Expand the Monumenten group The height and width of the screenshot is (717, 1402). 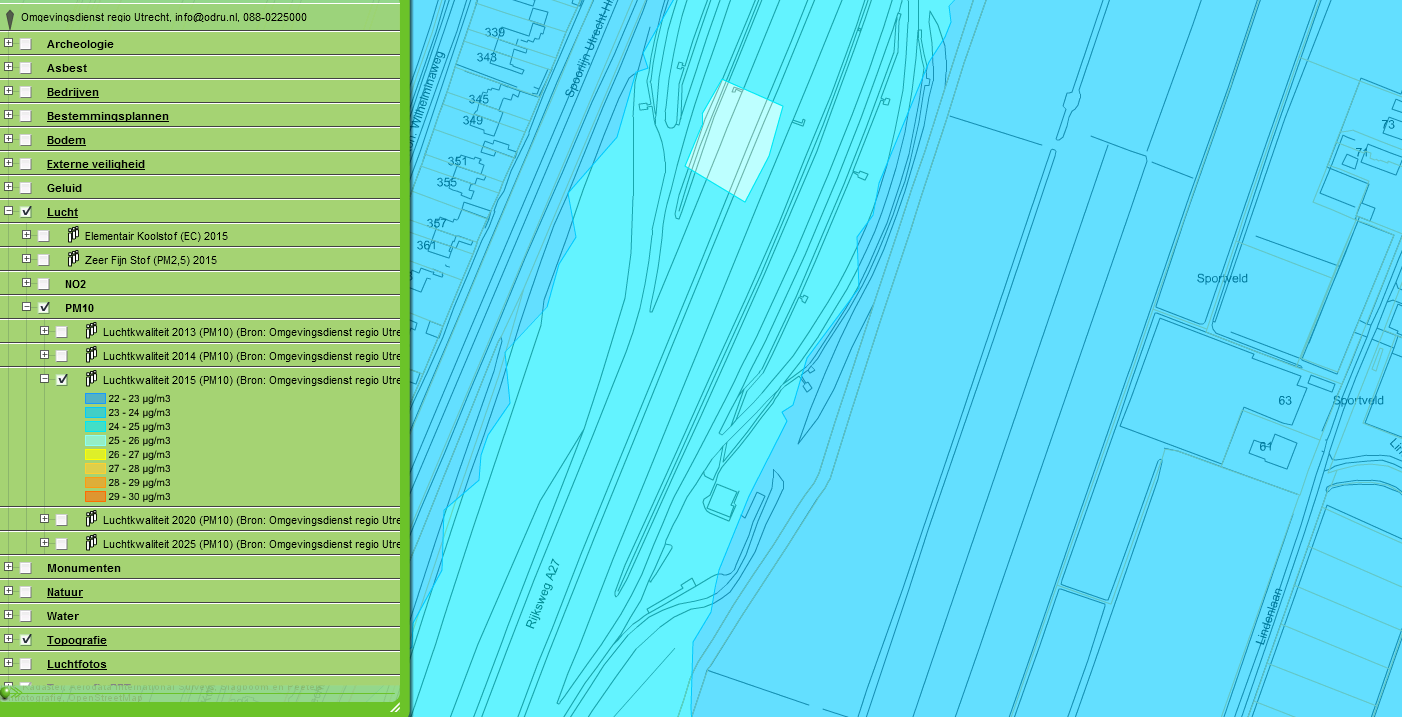coord(8,567)
